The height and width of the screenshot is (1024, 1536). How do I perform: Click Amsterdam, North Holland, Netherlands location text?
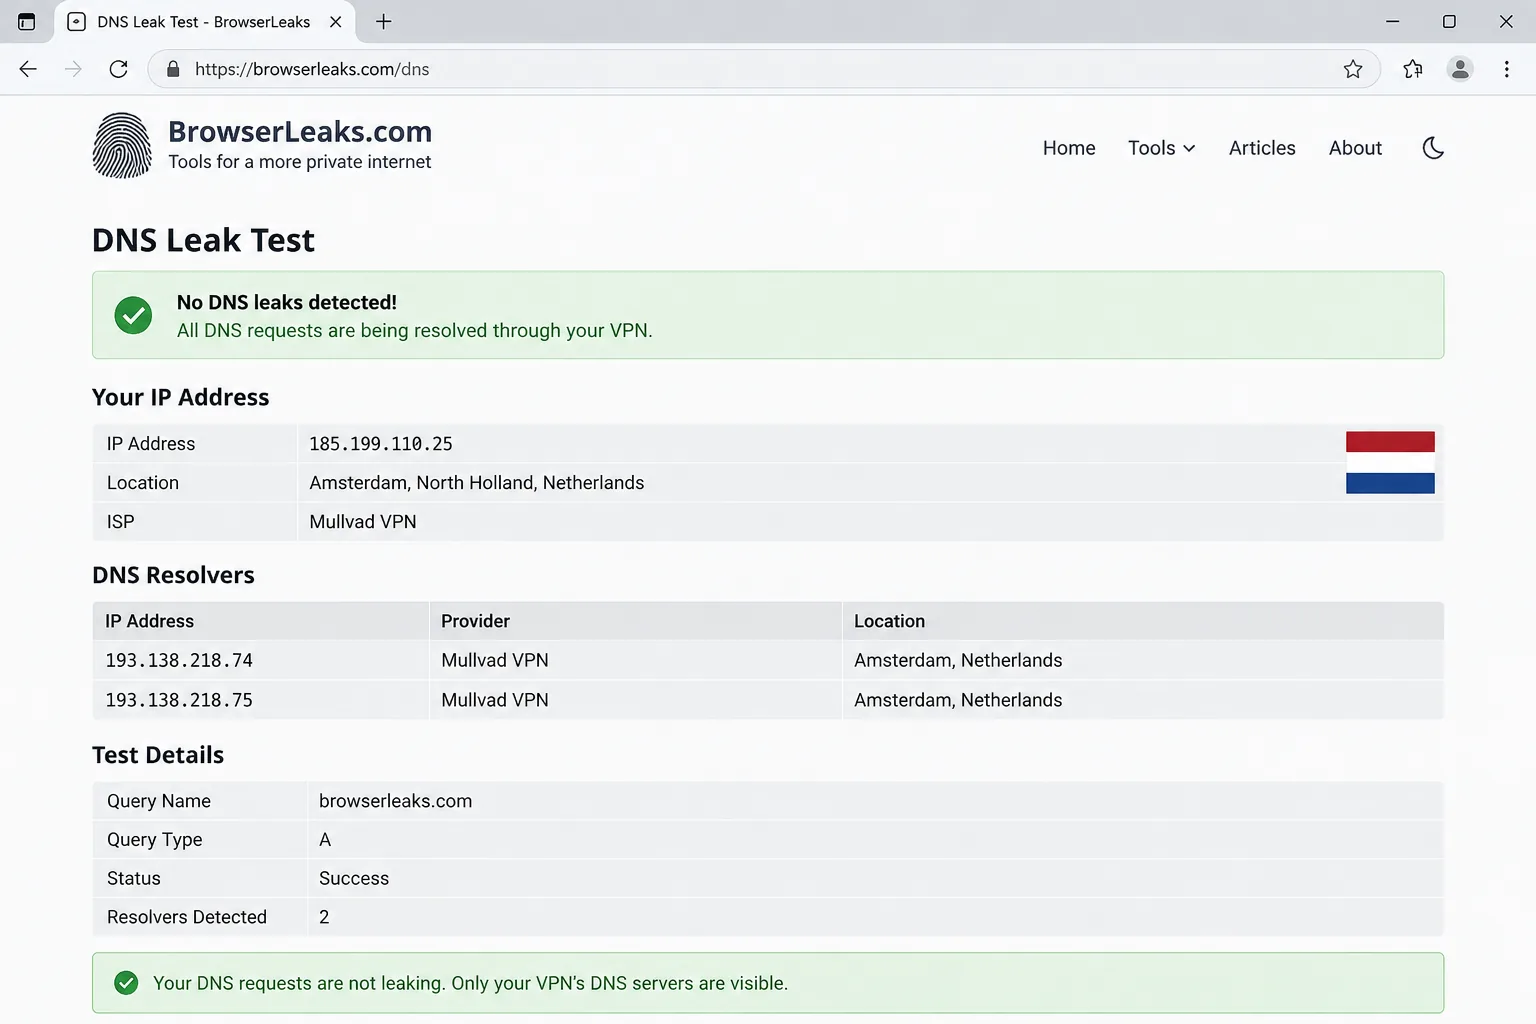(477, 483)
